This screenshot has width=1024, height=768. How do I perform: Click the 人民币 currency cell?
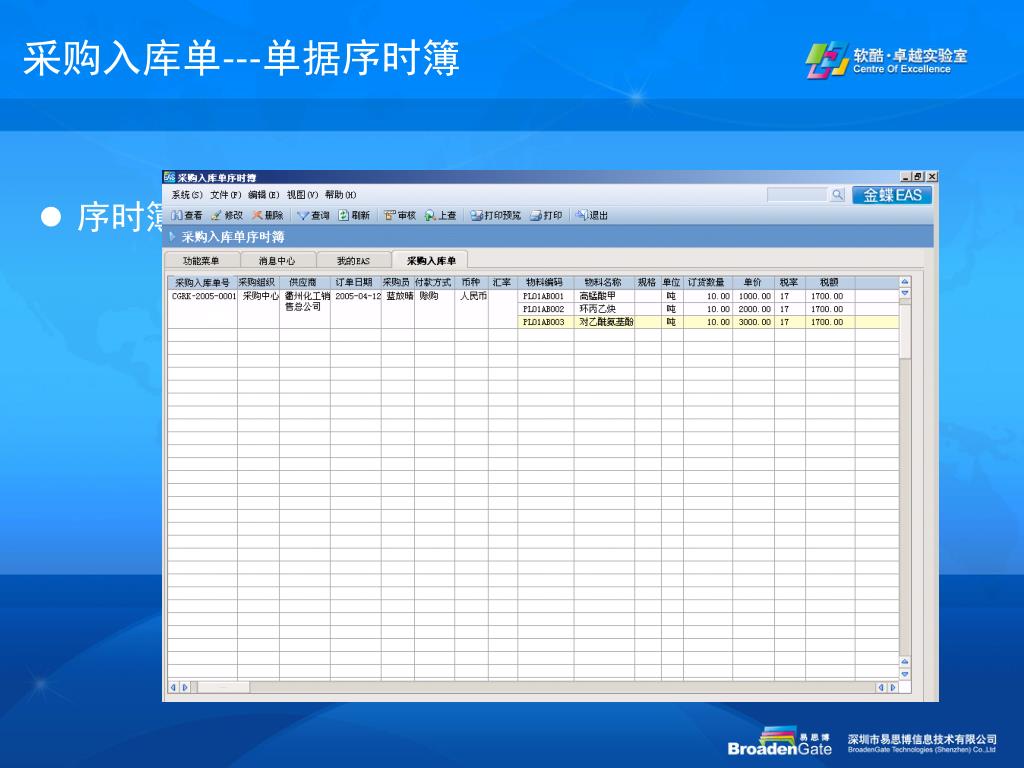coord(471,309)
